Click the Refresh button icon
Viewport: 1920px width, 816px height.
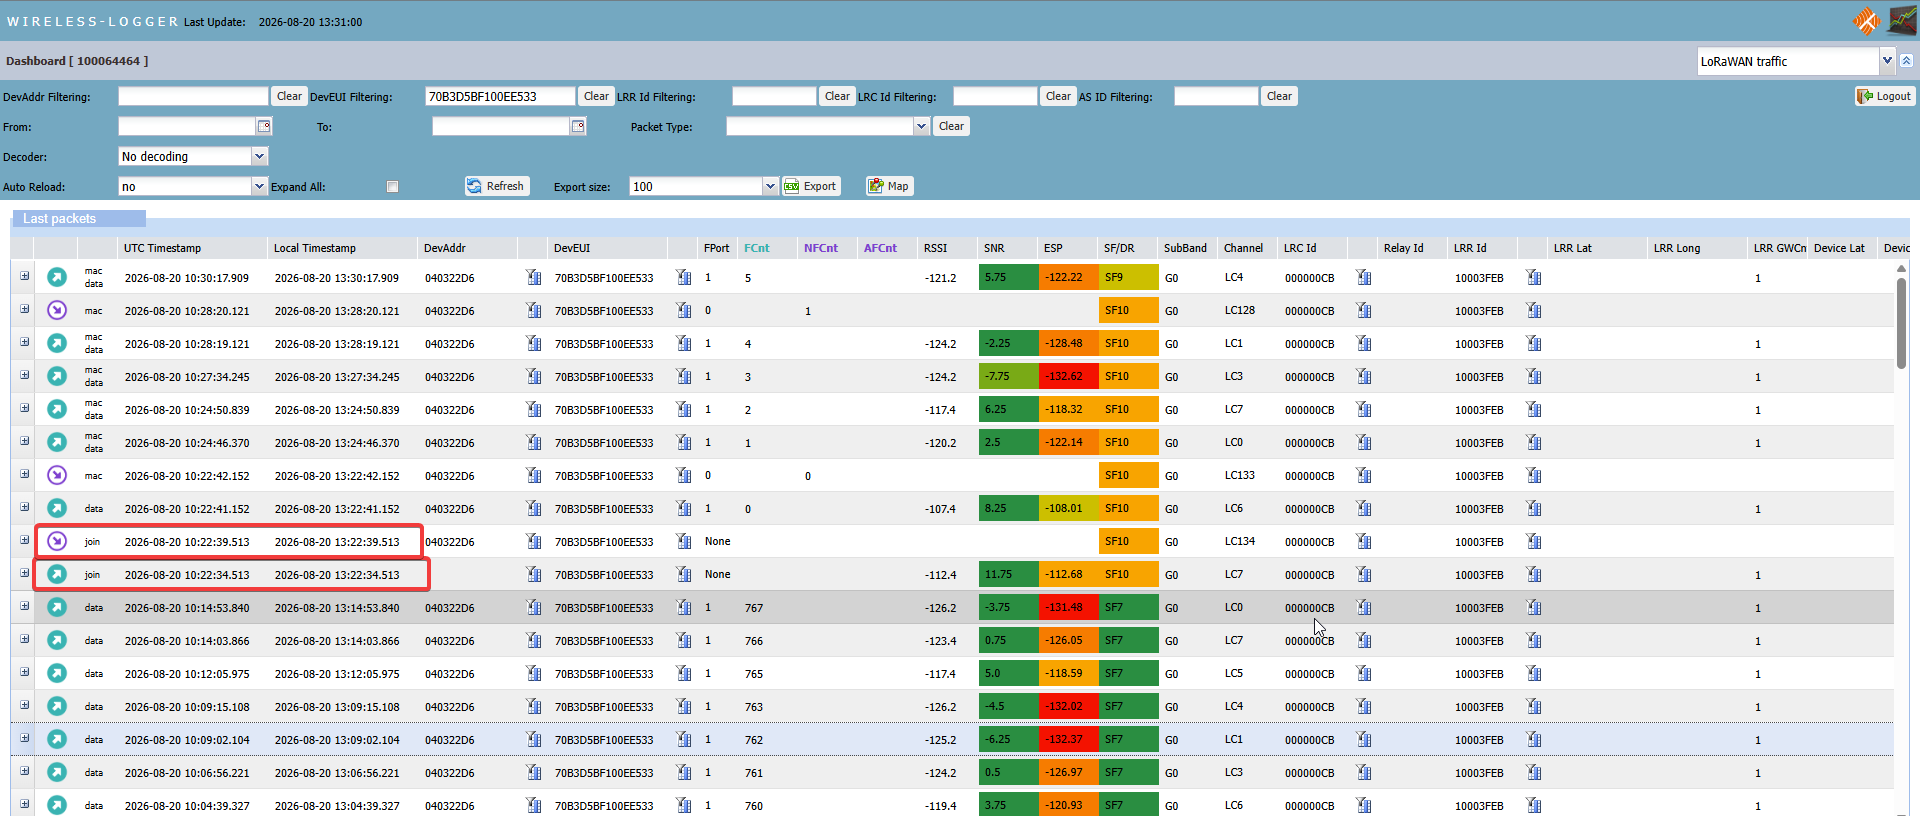[x=475, y=186]
